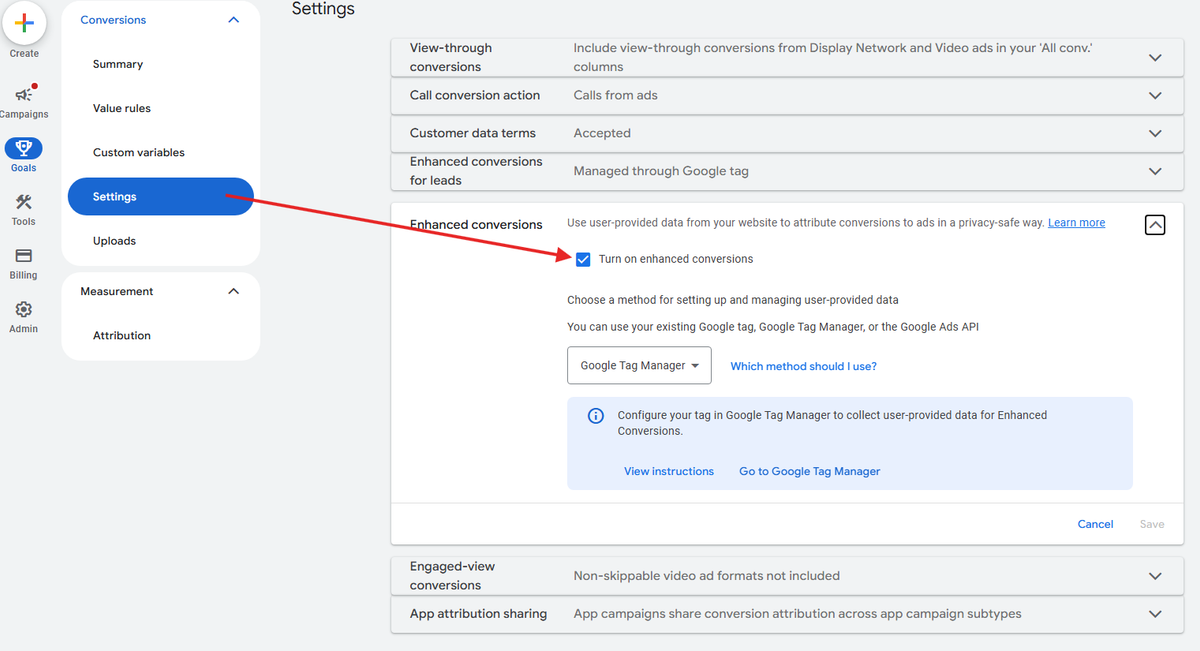
Task: Open the Learn more link
Action: 1076,223
